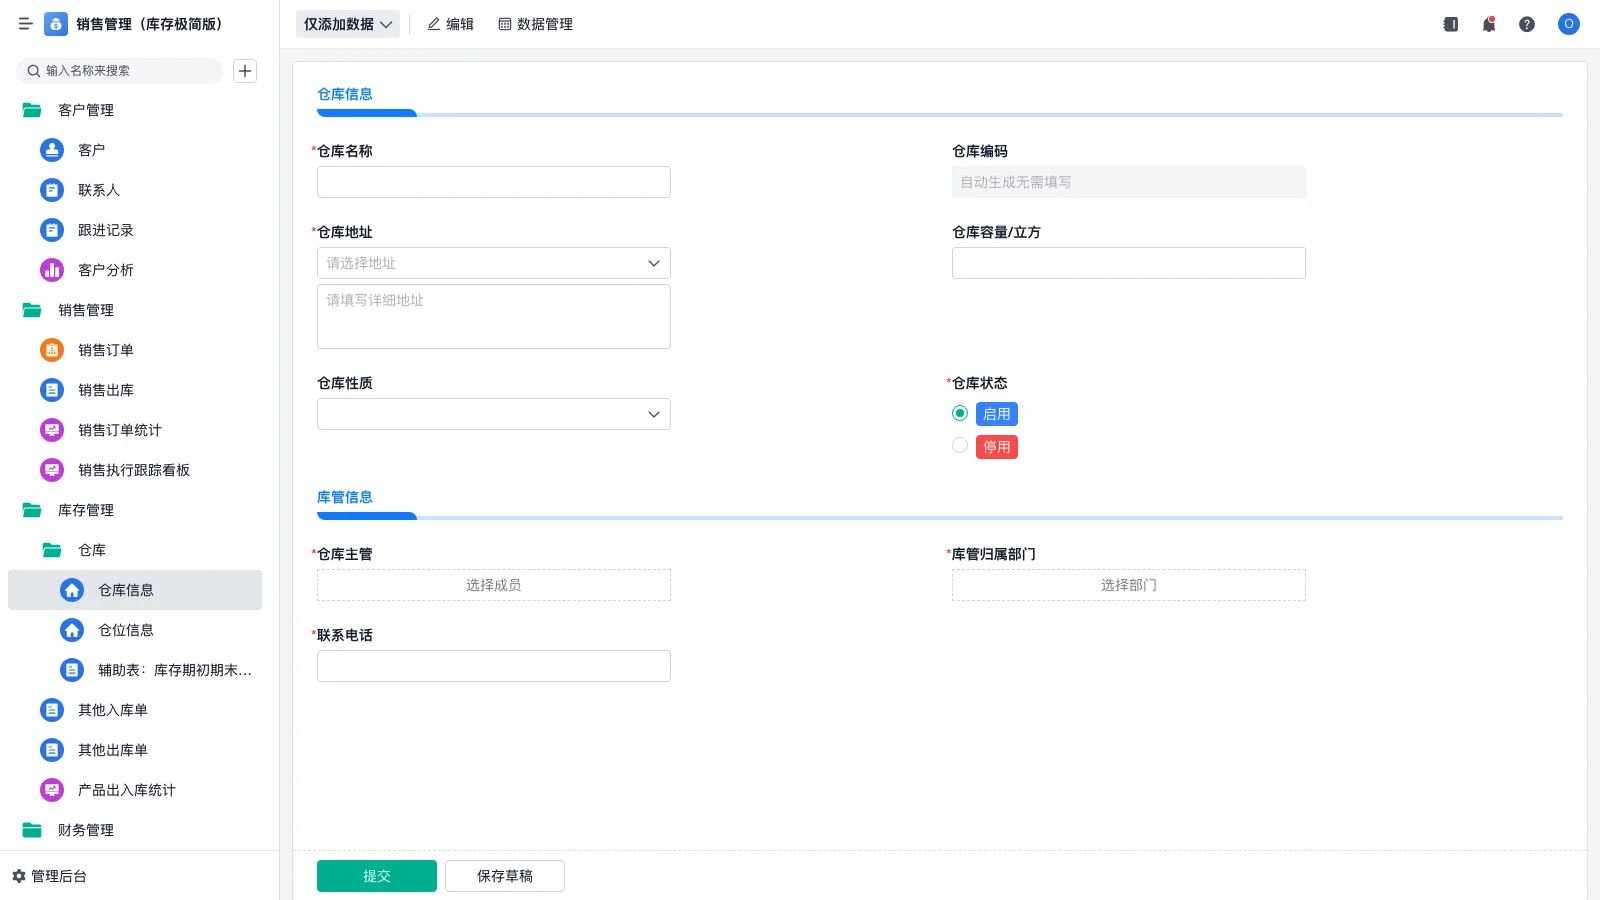Select the 客户 (Customers) sidebar icon
1600x900 pixels.
(x=51, y=150)
